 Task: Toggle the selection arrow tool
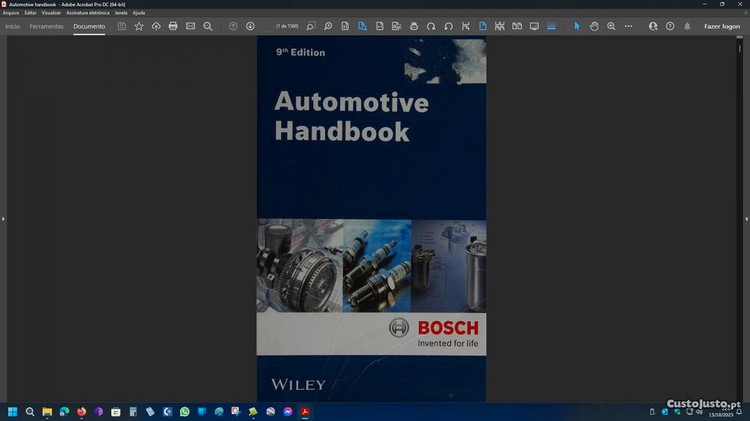point(577,26)
